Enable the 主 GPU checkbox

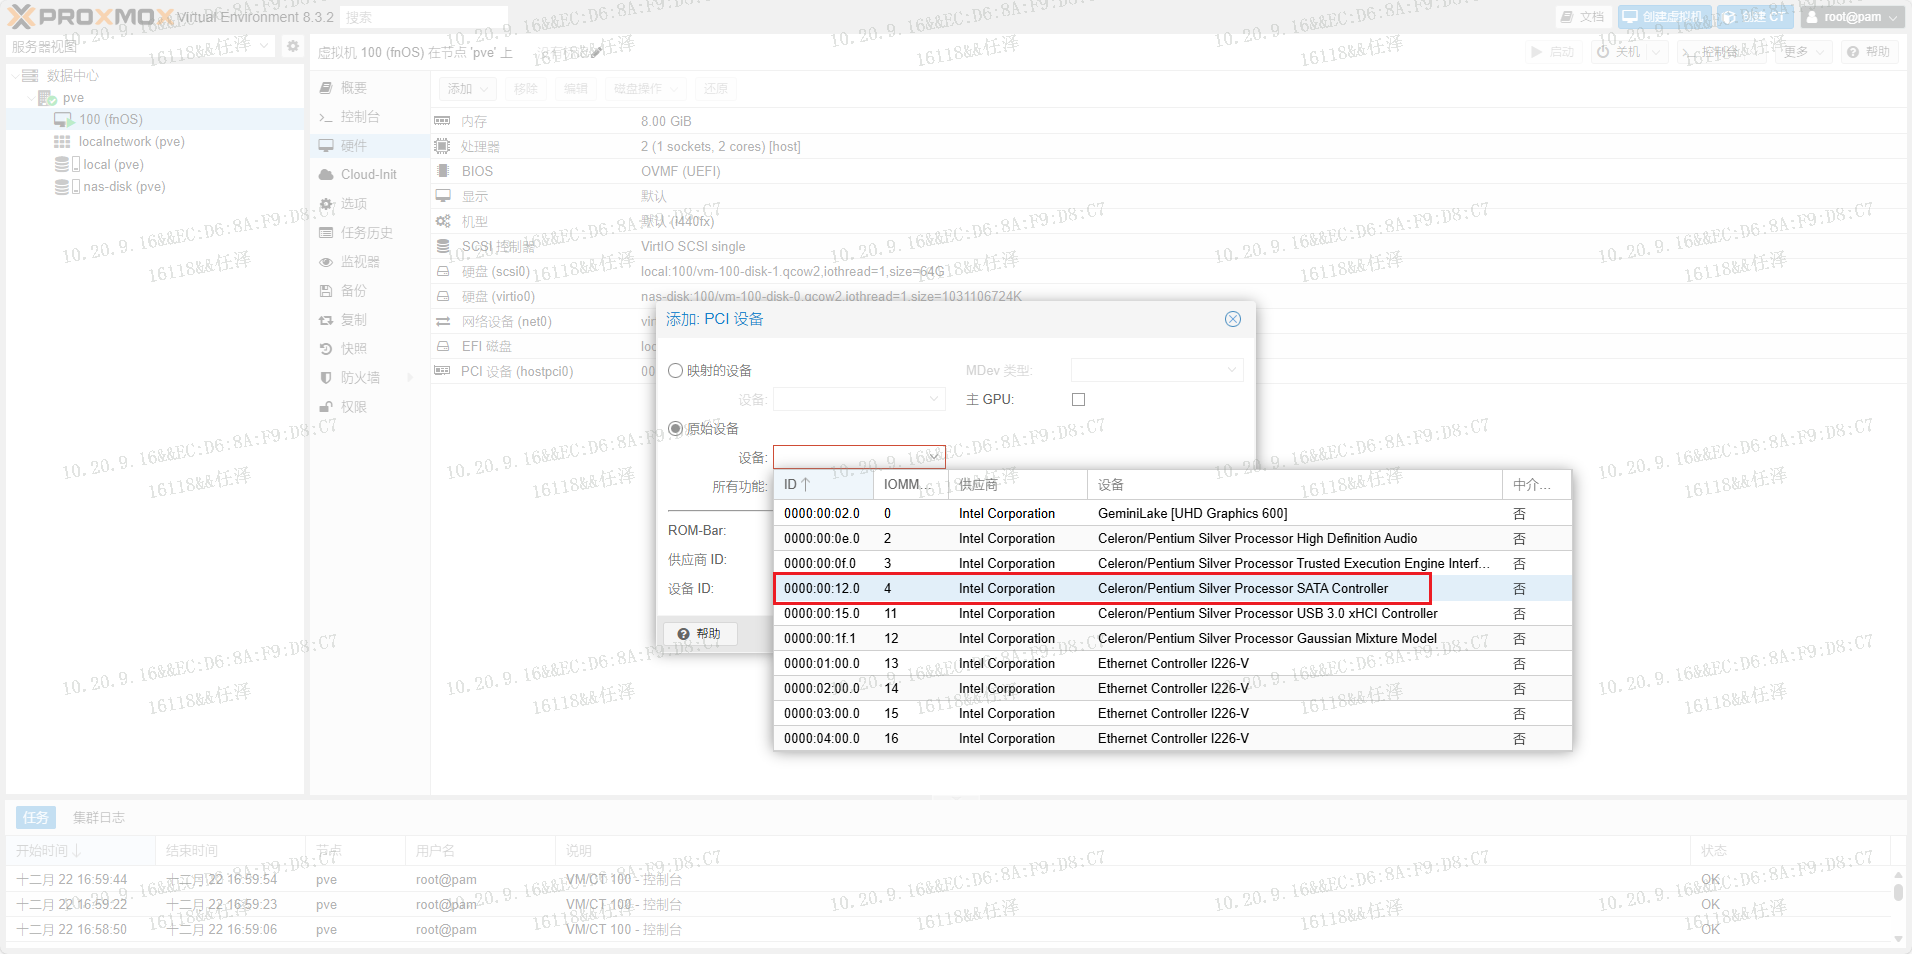pyautogui.click(x=1078, y=400)
